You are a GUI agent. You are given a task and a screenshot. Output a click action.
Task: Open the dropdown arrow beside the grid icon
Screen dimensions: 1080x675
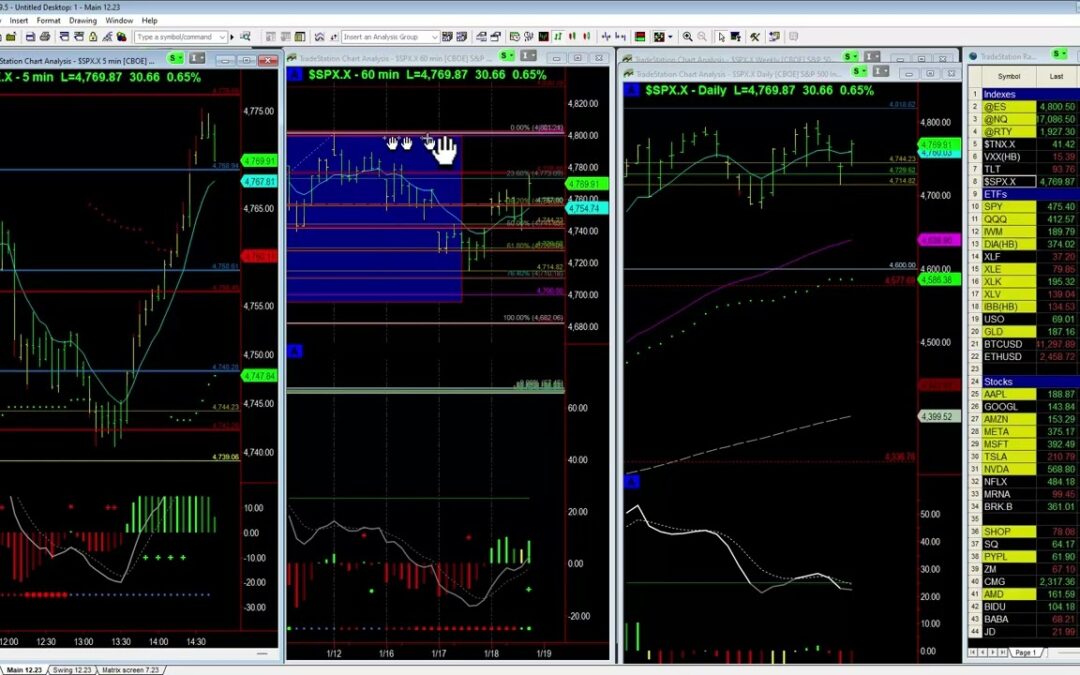point(670,37)
